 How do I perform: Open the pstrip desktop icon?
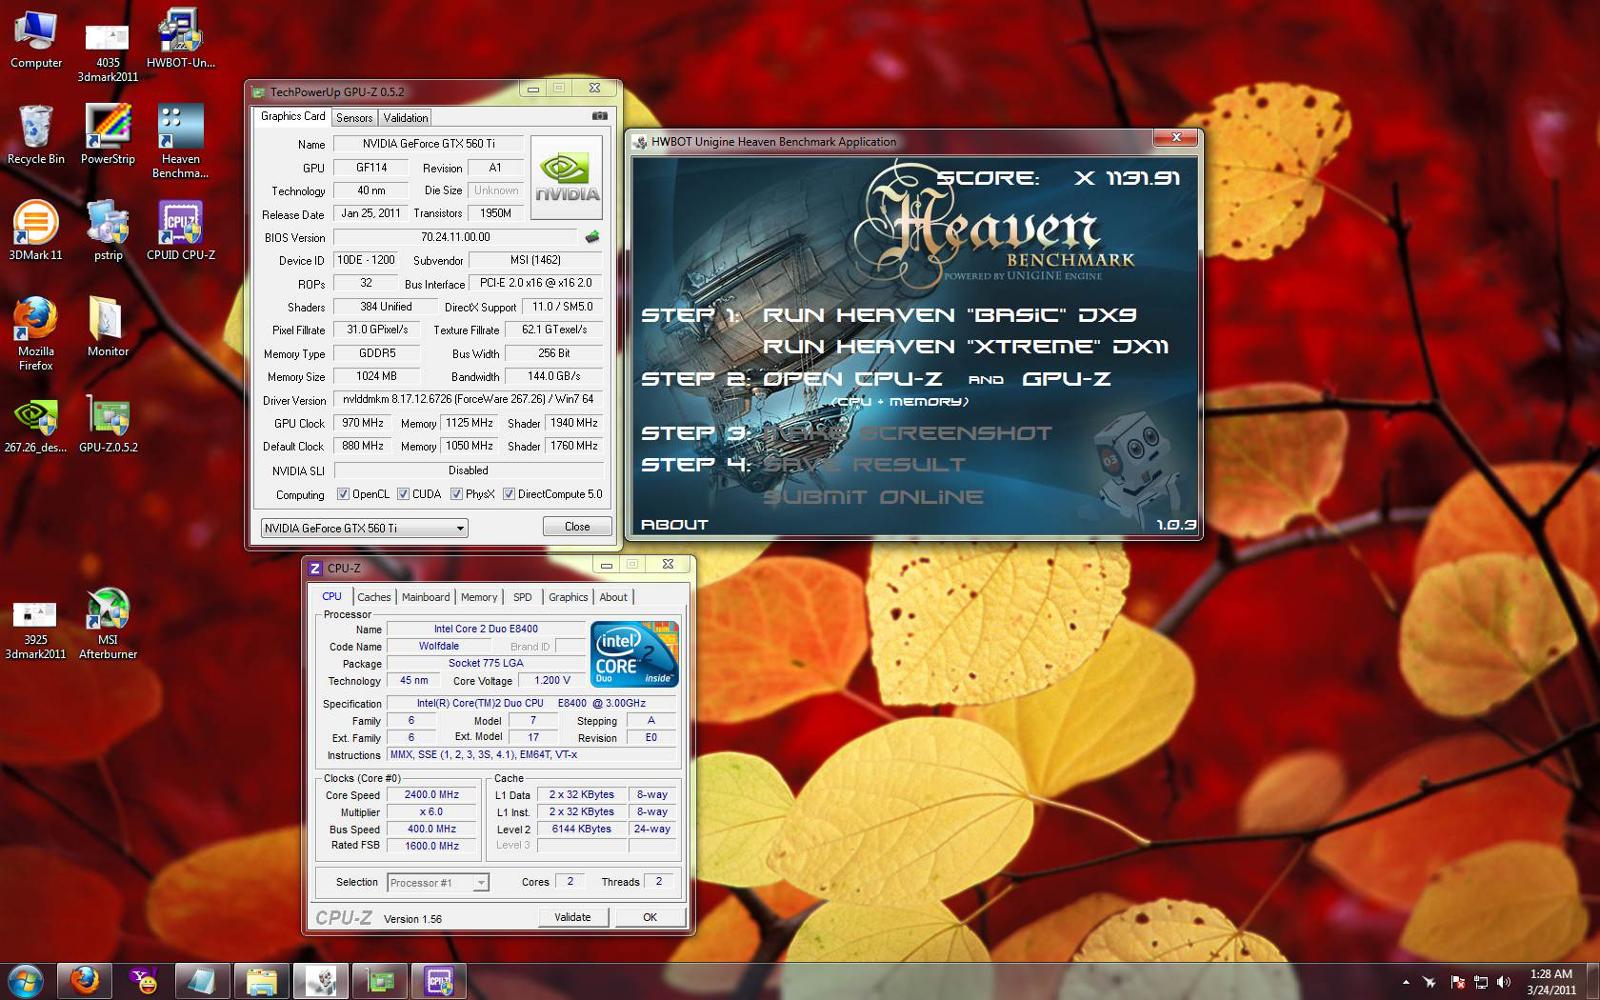coord(107,231)
